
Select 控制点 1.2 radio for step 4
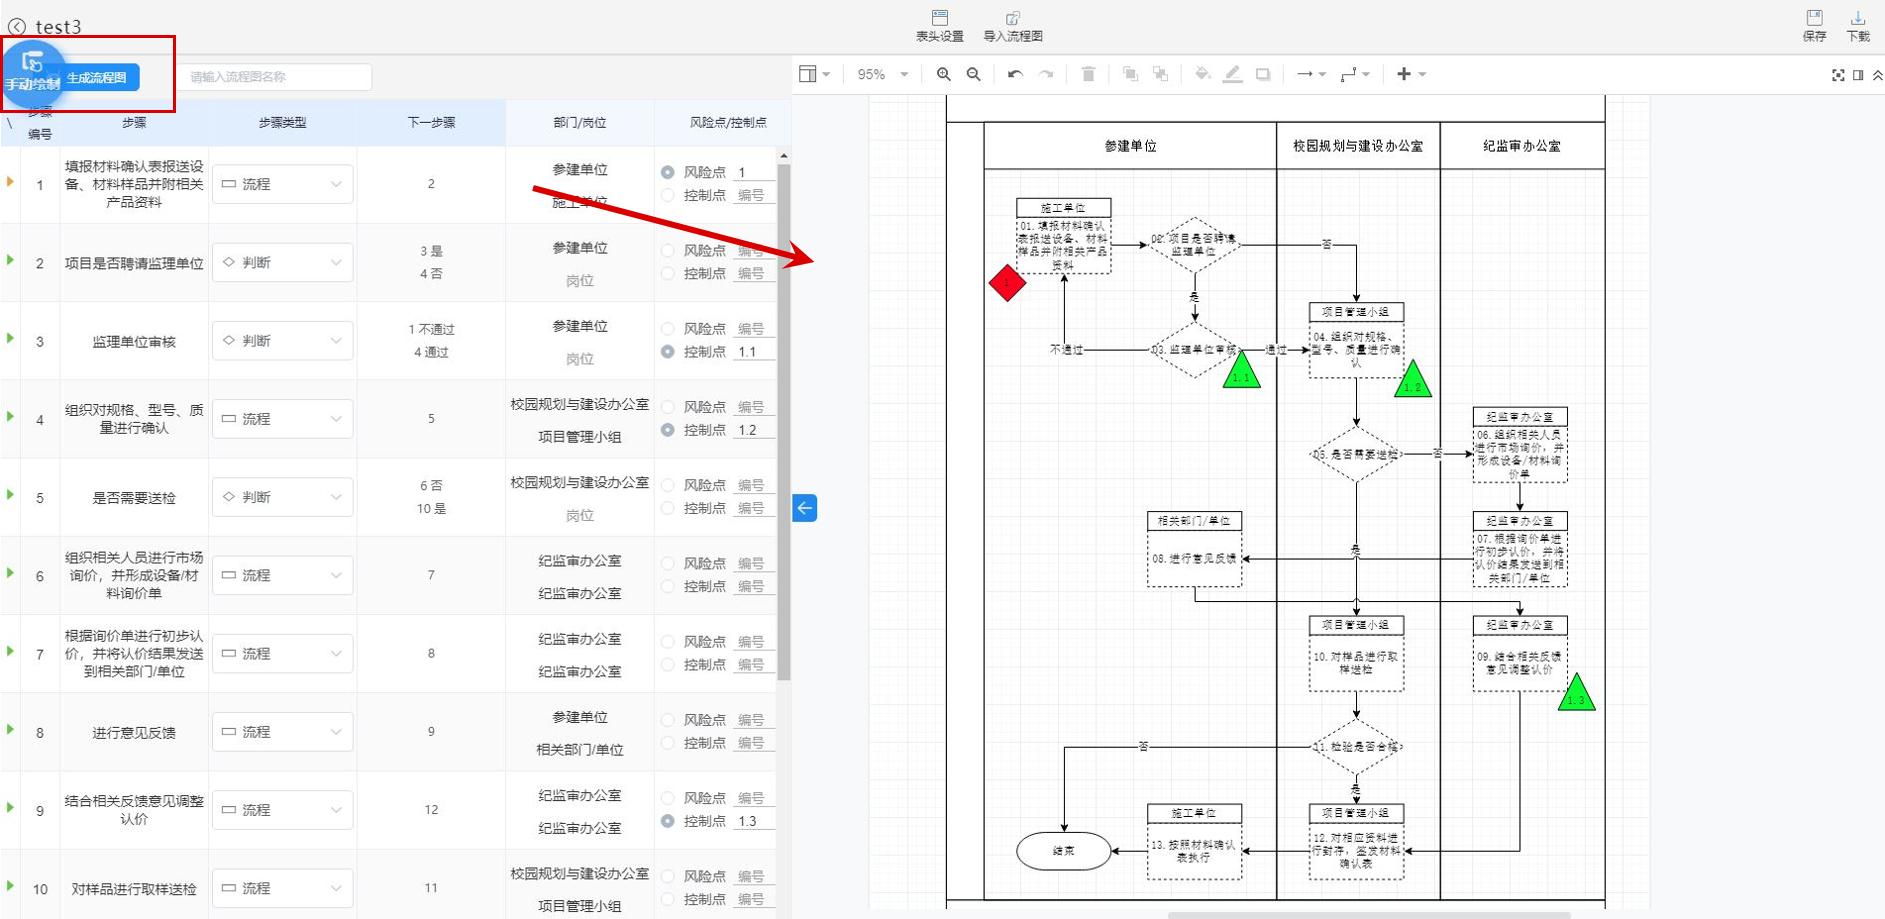tap(668, 430)
